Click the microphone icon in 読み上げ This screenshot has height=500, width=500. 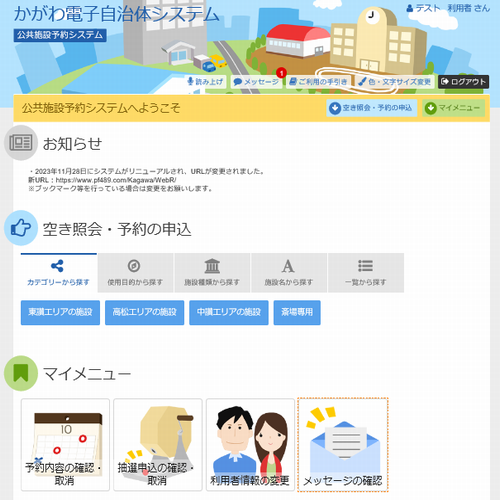(190, 81)
